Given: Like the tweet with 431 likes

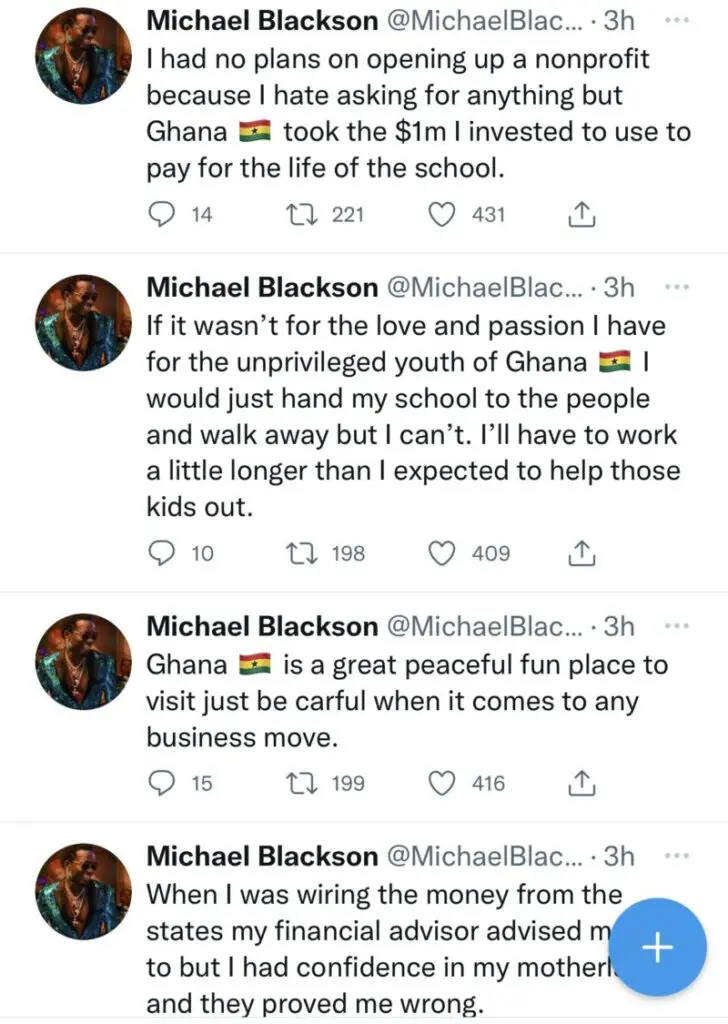Looking at the screenshot, I should pyautogui.click(x=440, y=213).
